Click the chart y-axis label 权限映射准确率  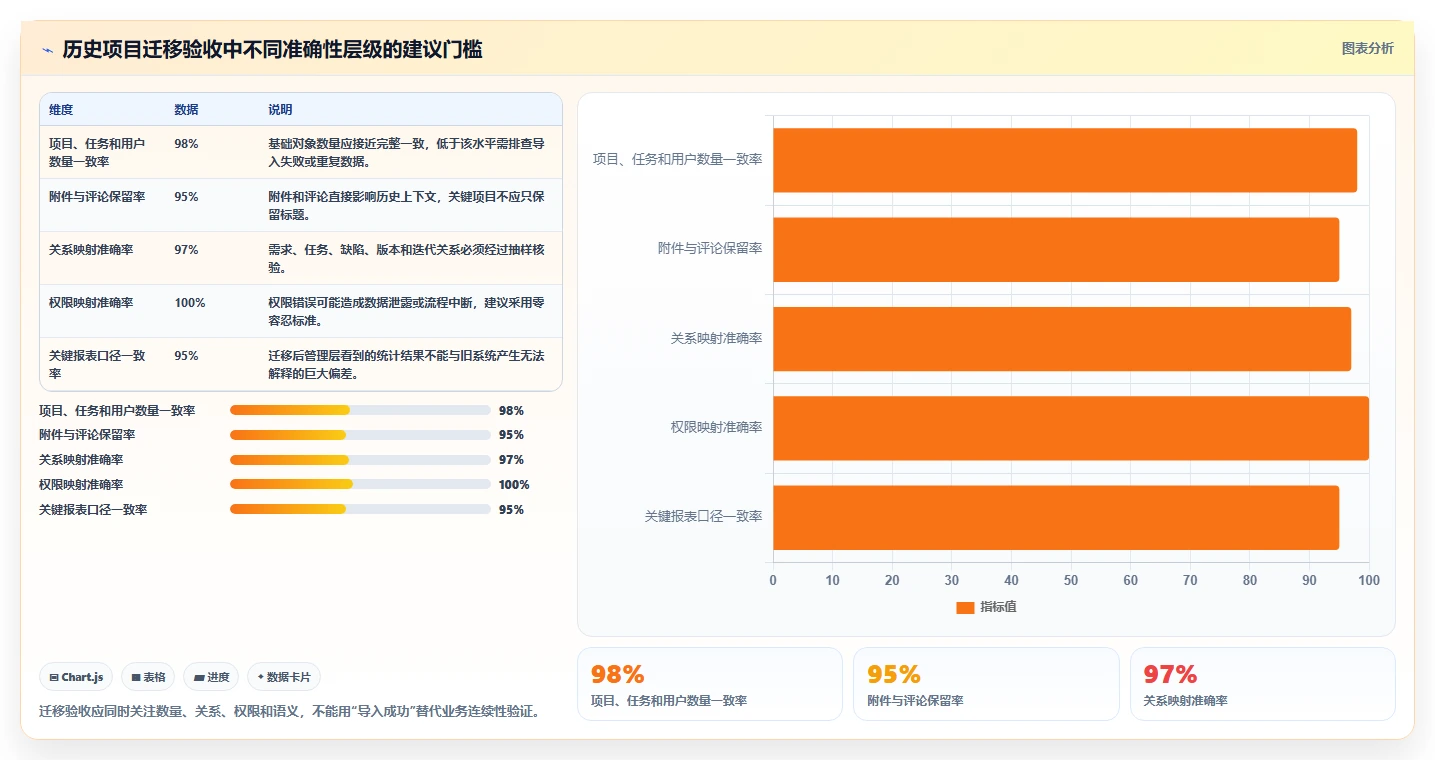point(716,427)
